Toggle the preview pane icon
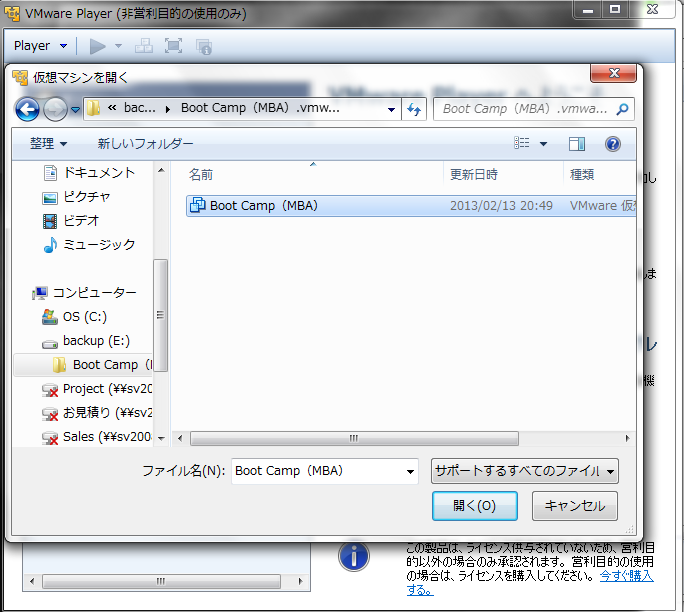 [577, 144]
